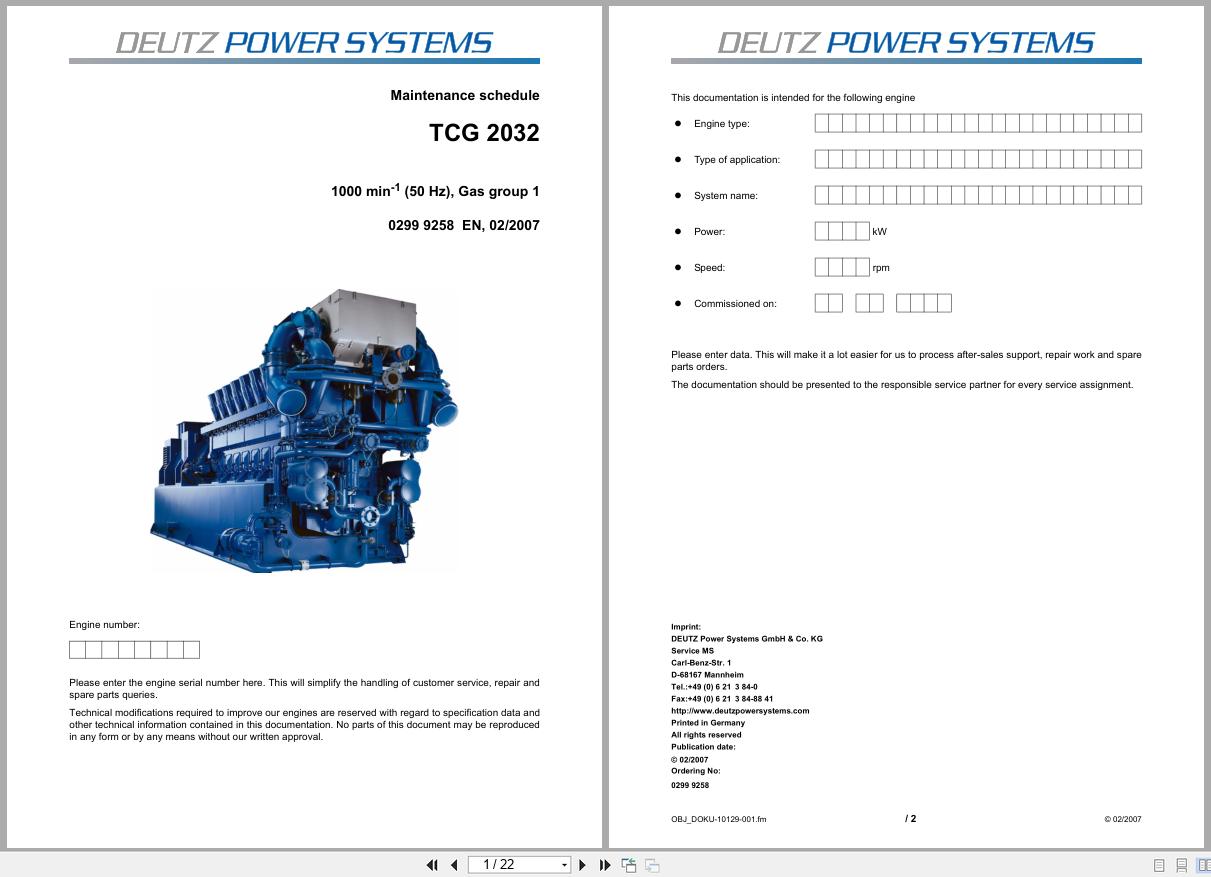
Task: Click the 'Engine number:' label
Action: click(x=104, y=625)
